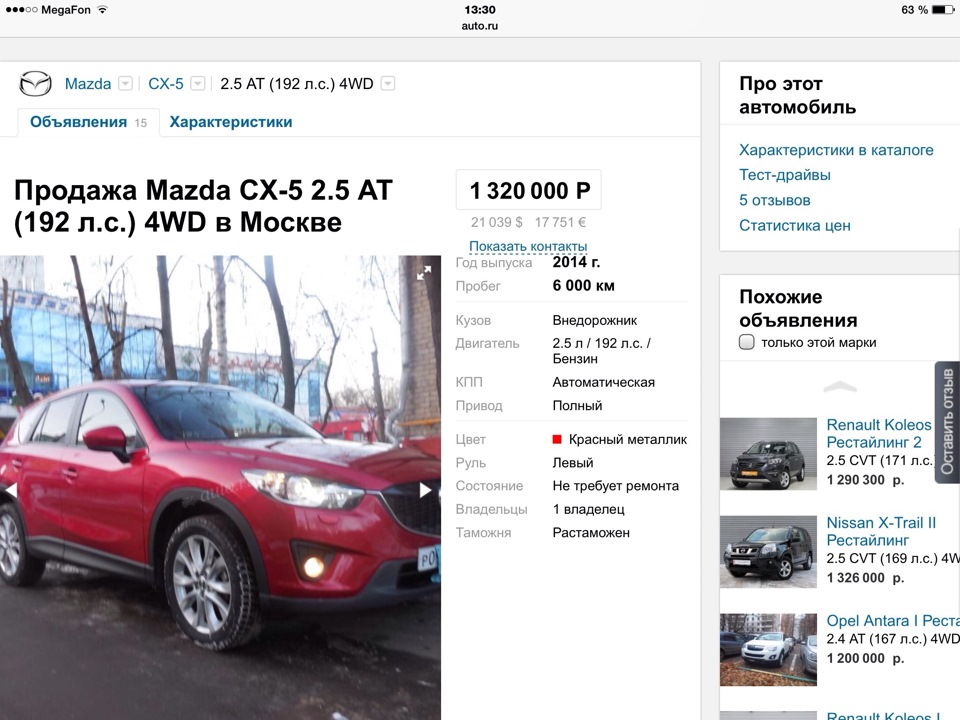The image size is (960, 720).
Task: Open the Nissan X-Trail II thumbnail
Action: tap(768, 552)
